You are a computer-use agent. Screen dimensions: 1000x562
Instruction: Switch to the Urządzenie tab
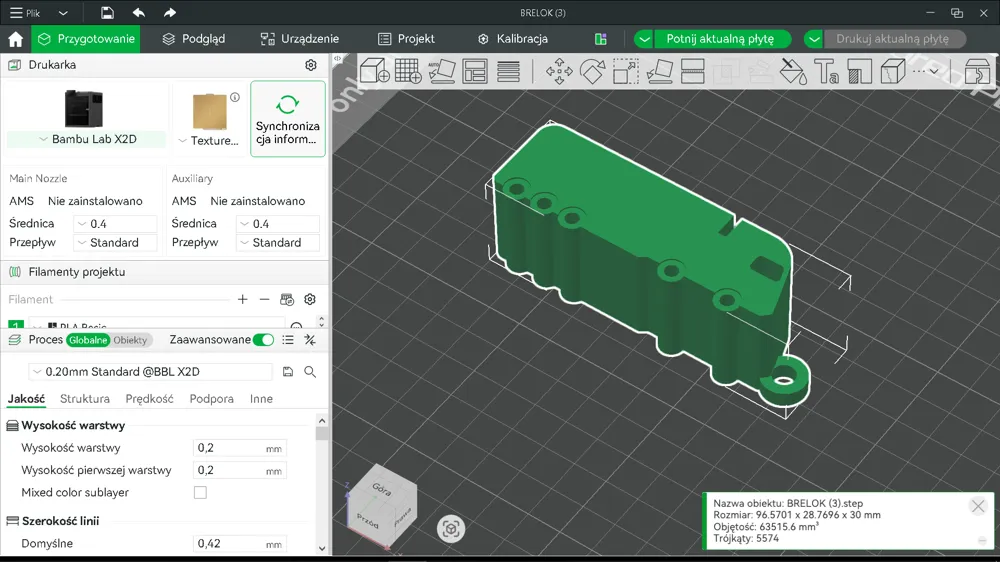coord(300,39)
